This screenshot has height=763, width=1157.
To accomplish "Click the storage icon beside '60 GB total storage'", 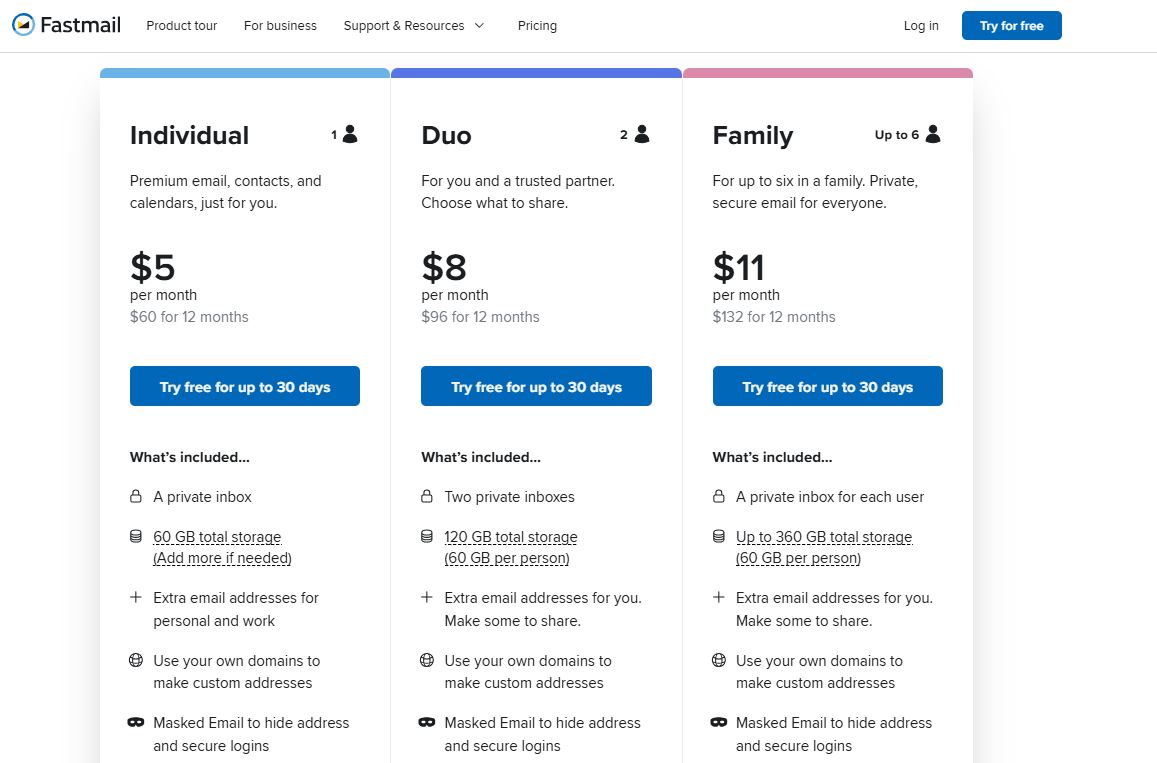I will 136,537.
